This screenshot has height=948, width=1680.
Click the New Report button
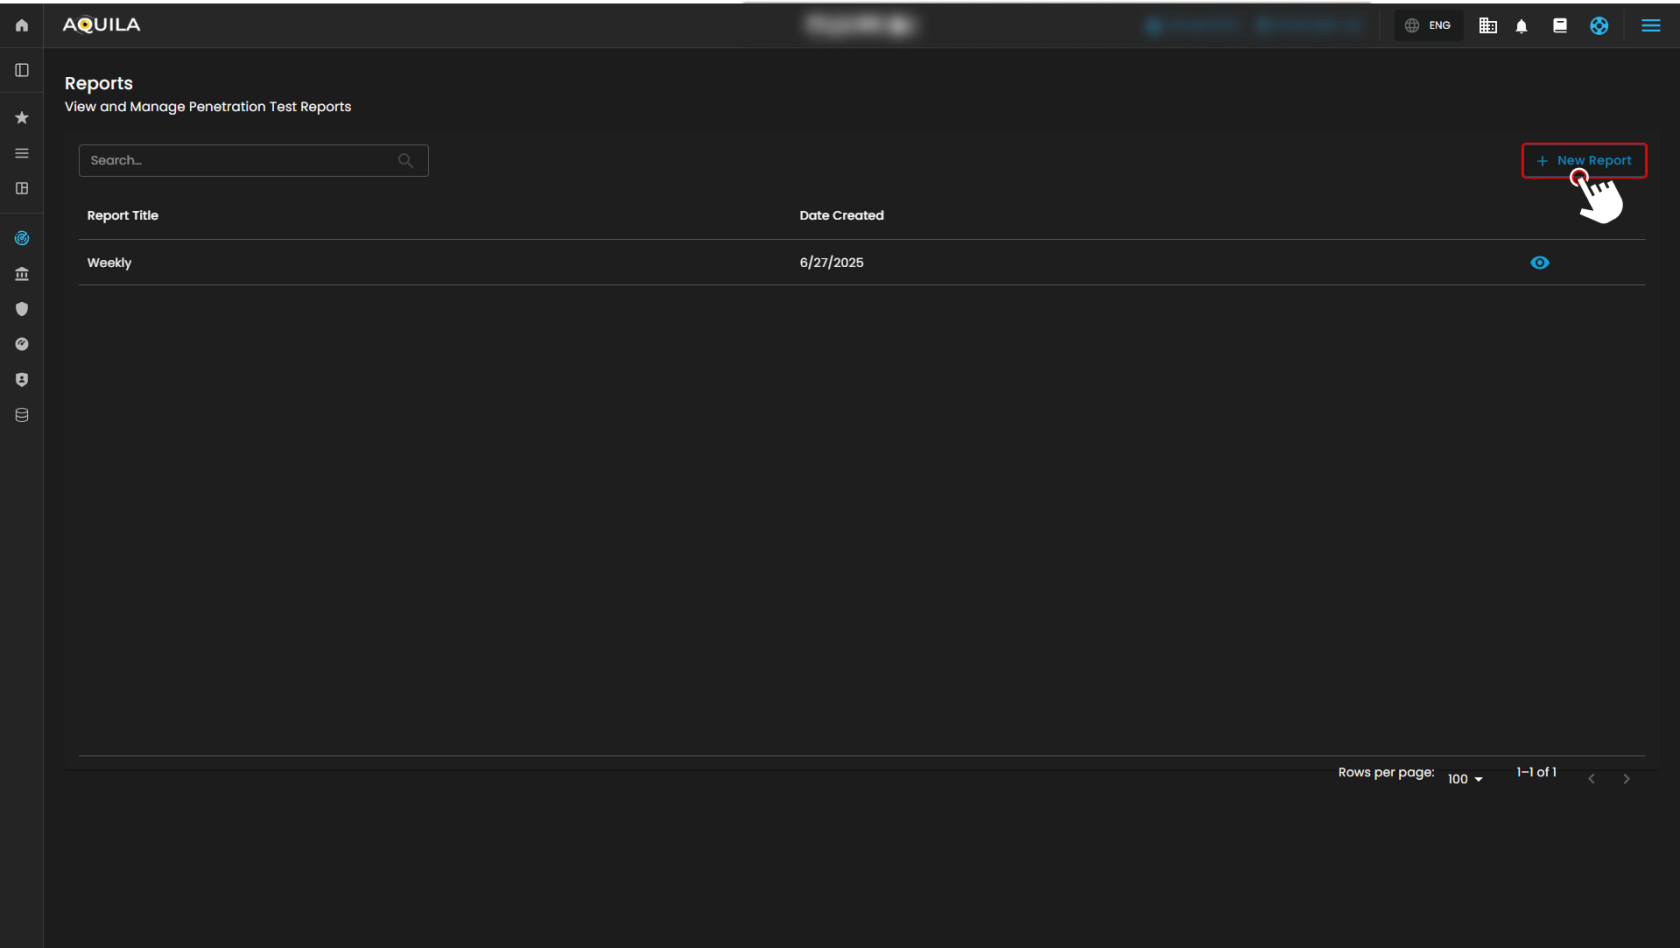coord(1583,160)
